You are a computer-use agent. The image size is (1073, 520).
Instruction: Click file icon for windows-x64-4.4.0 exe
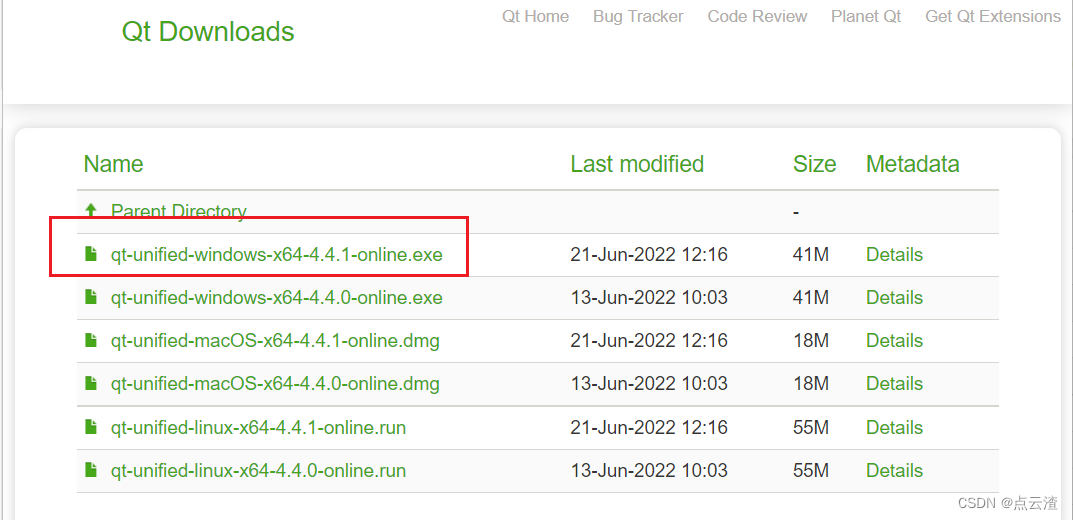coord(90,297)
